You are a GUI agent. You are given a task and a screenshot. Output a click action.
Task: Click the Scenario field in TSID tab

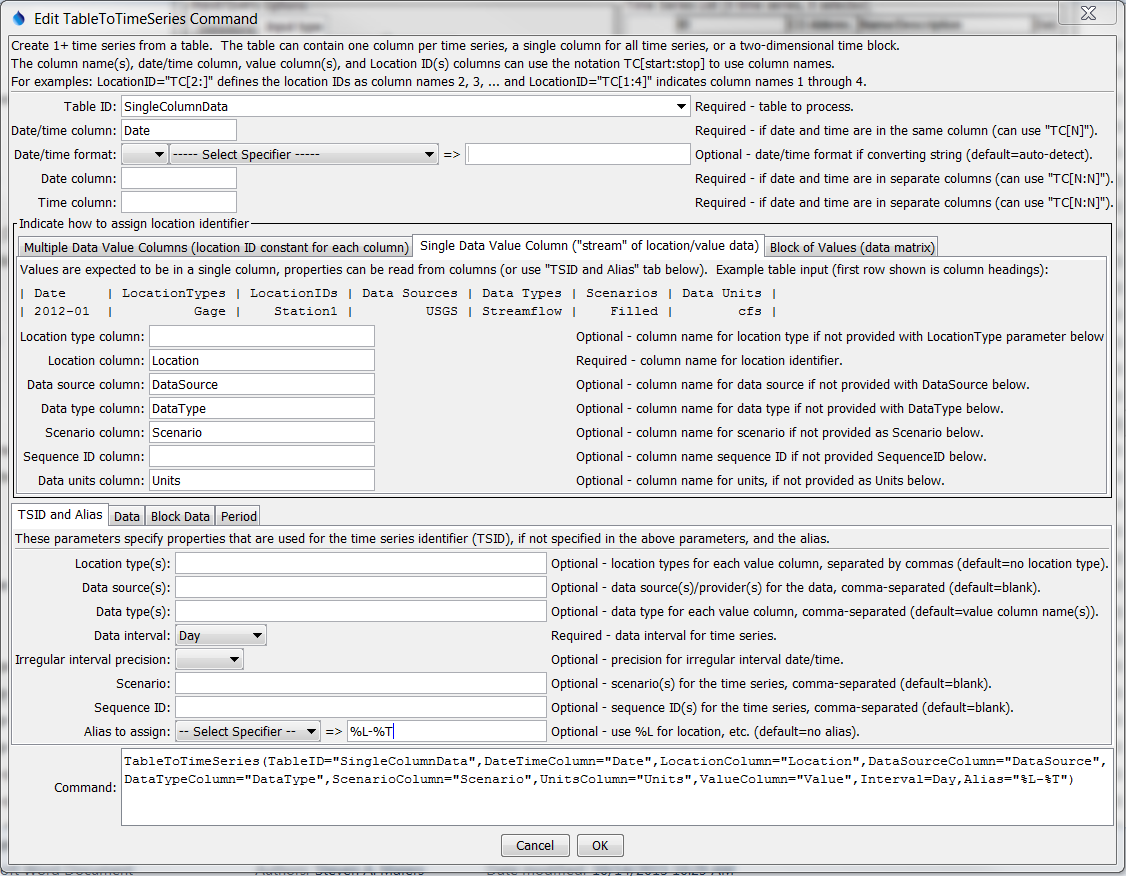pyautogui.click(x=360, y=684)
